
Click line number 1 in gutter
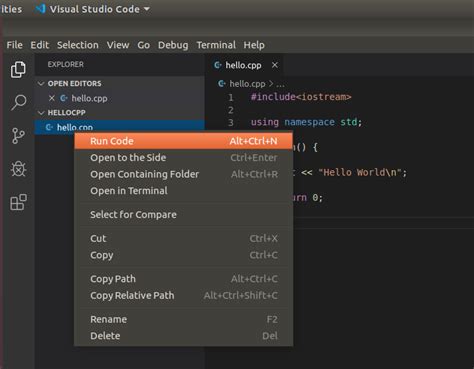pos(230,97)
